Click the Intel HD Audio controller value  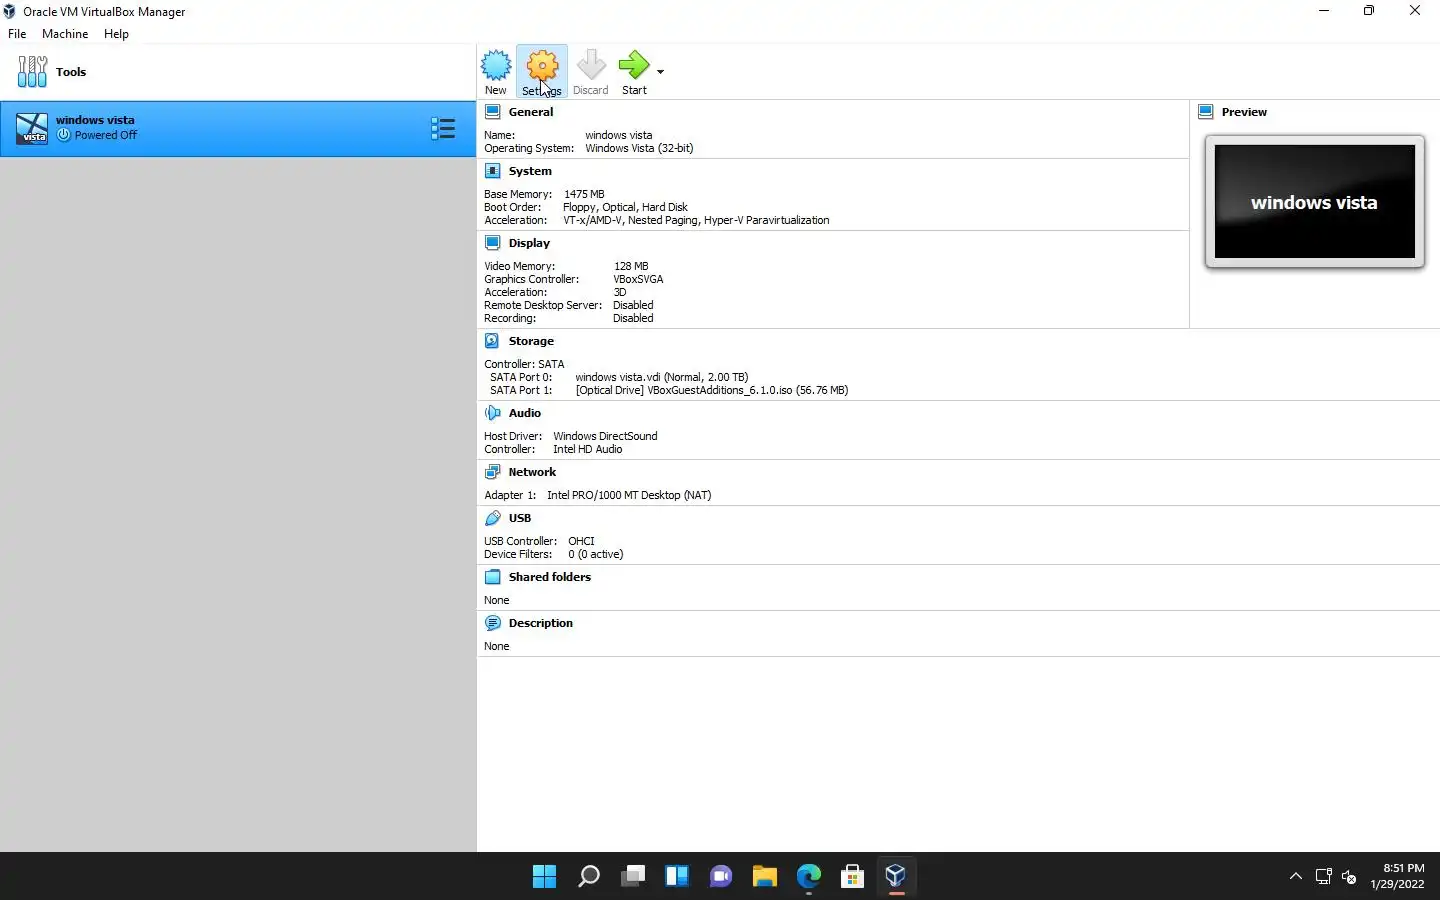click(588, 449)
